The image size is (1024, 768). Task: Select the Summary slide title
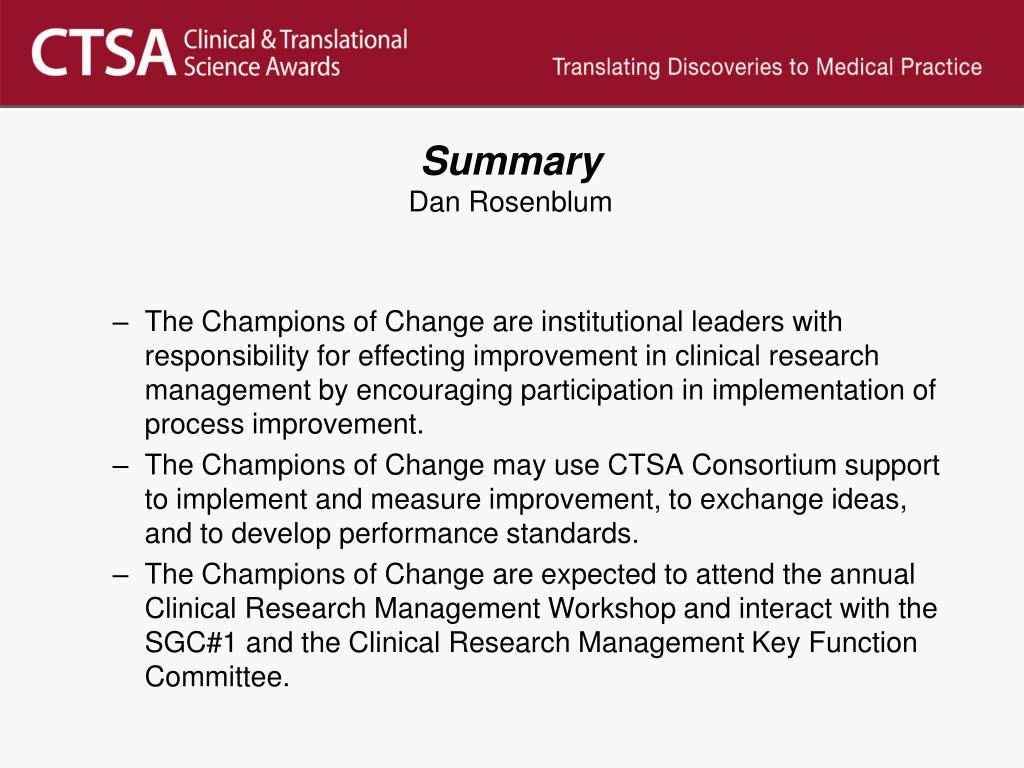(512, 161)
